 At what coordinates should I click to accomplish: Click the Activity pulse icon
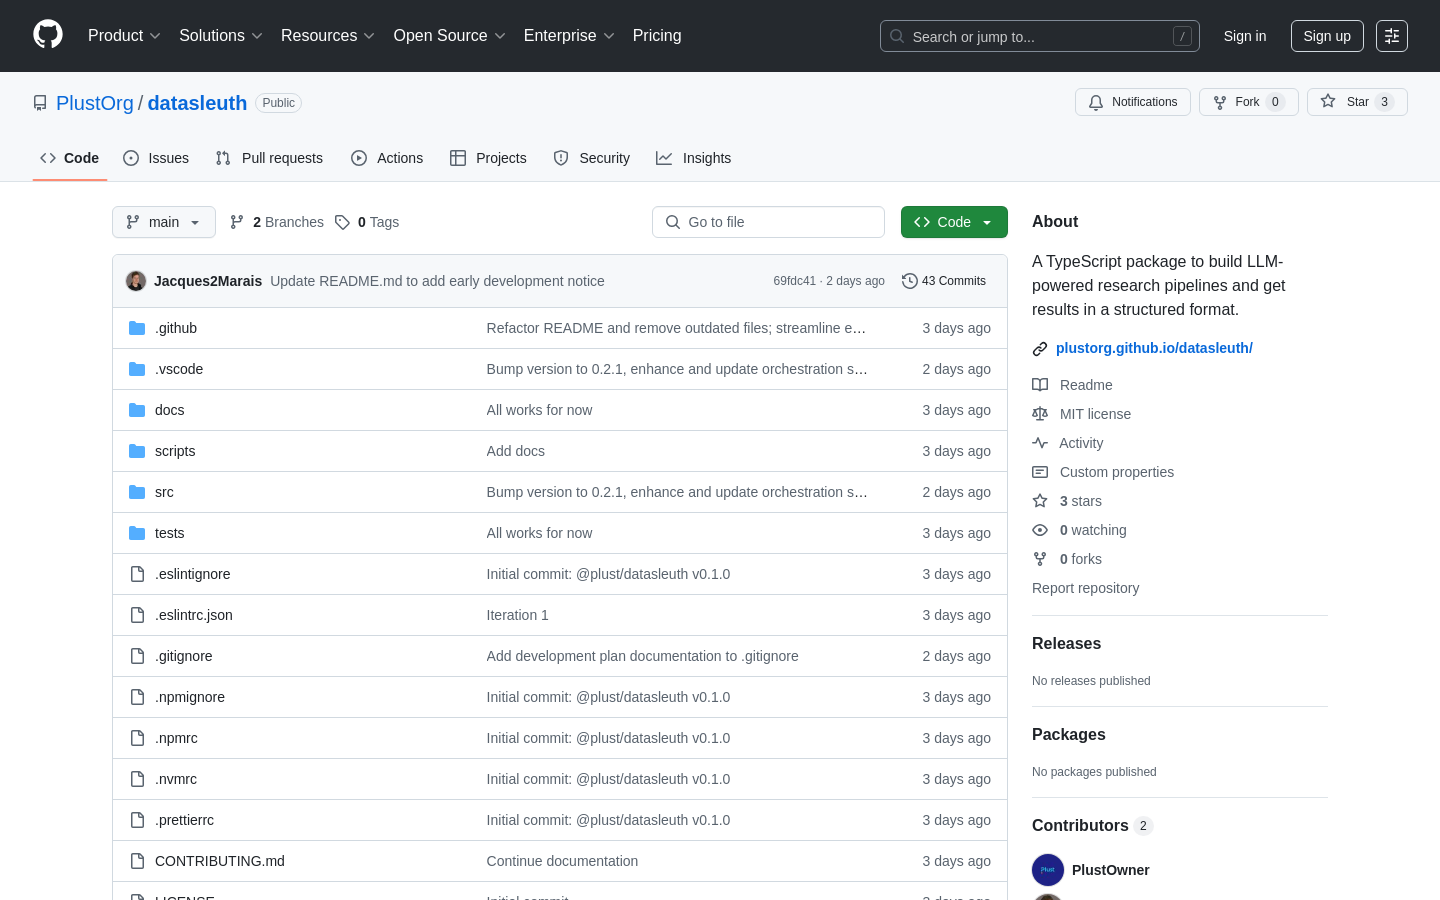pos(1040,443)
